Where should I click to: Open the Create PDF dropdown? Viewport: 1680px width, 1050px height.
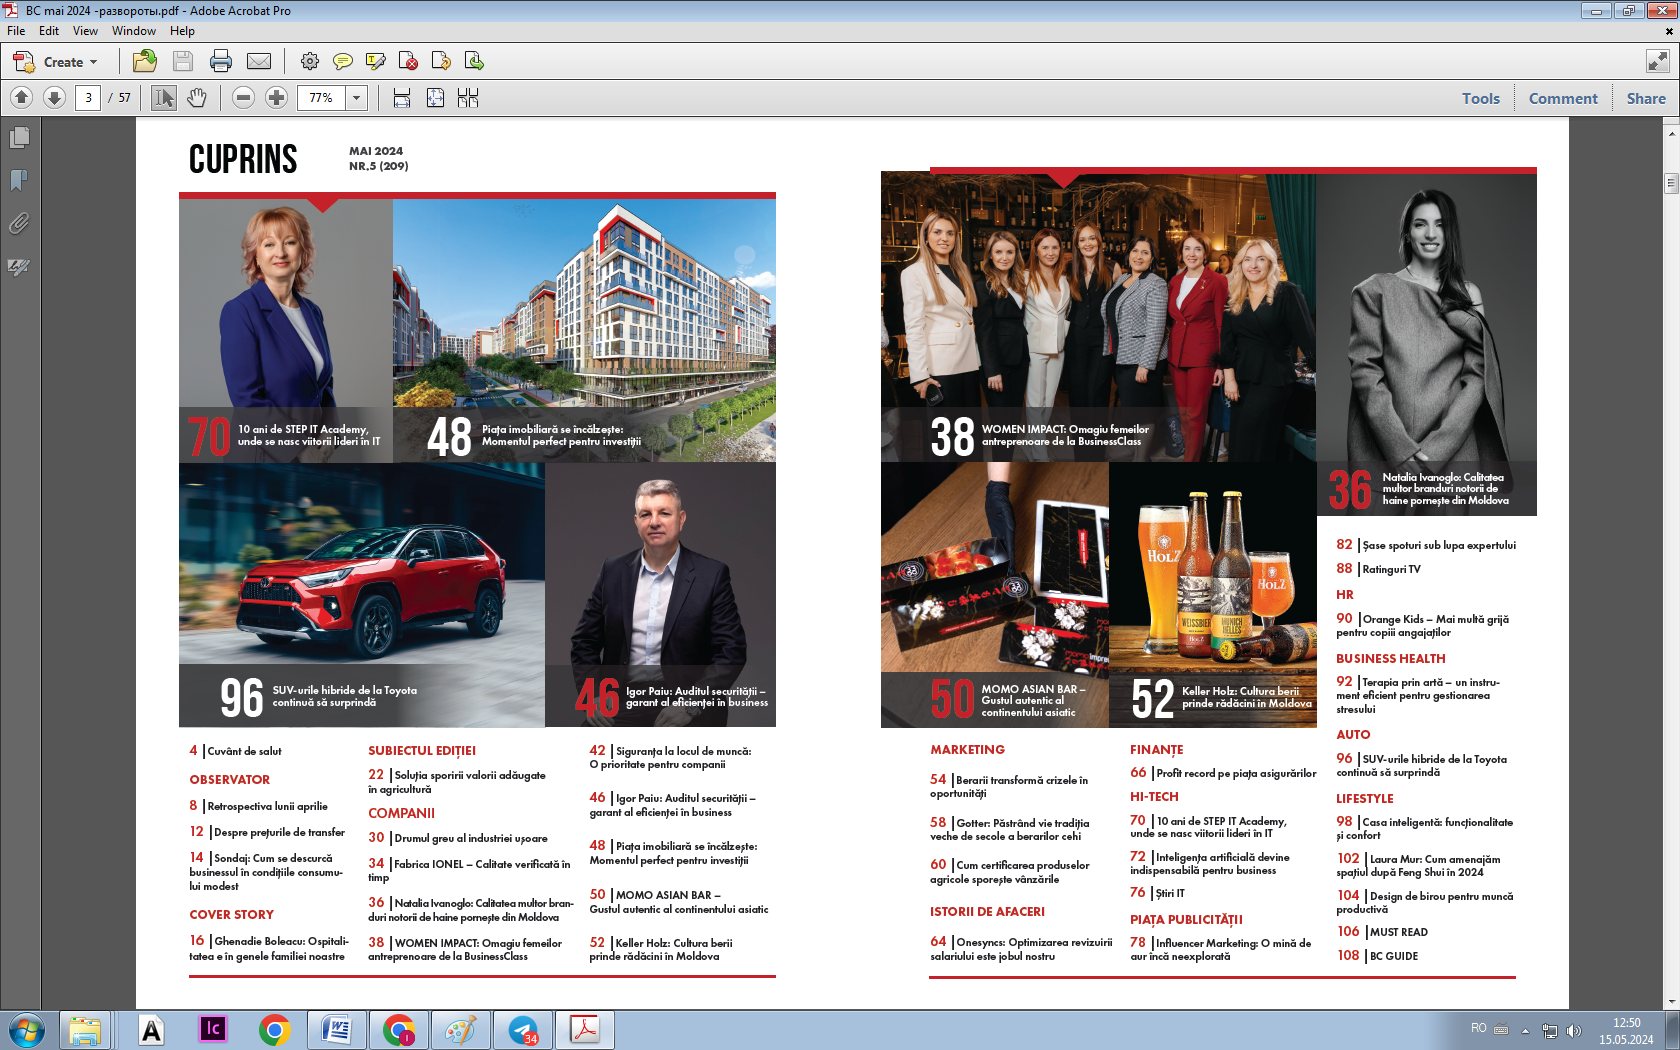point(55,62)
